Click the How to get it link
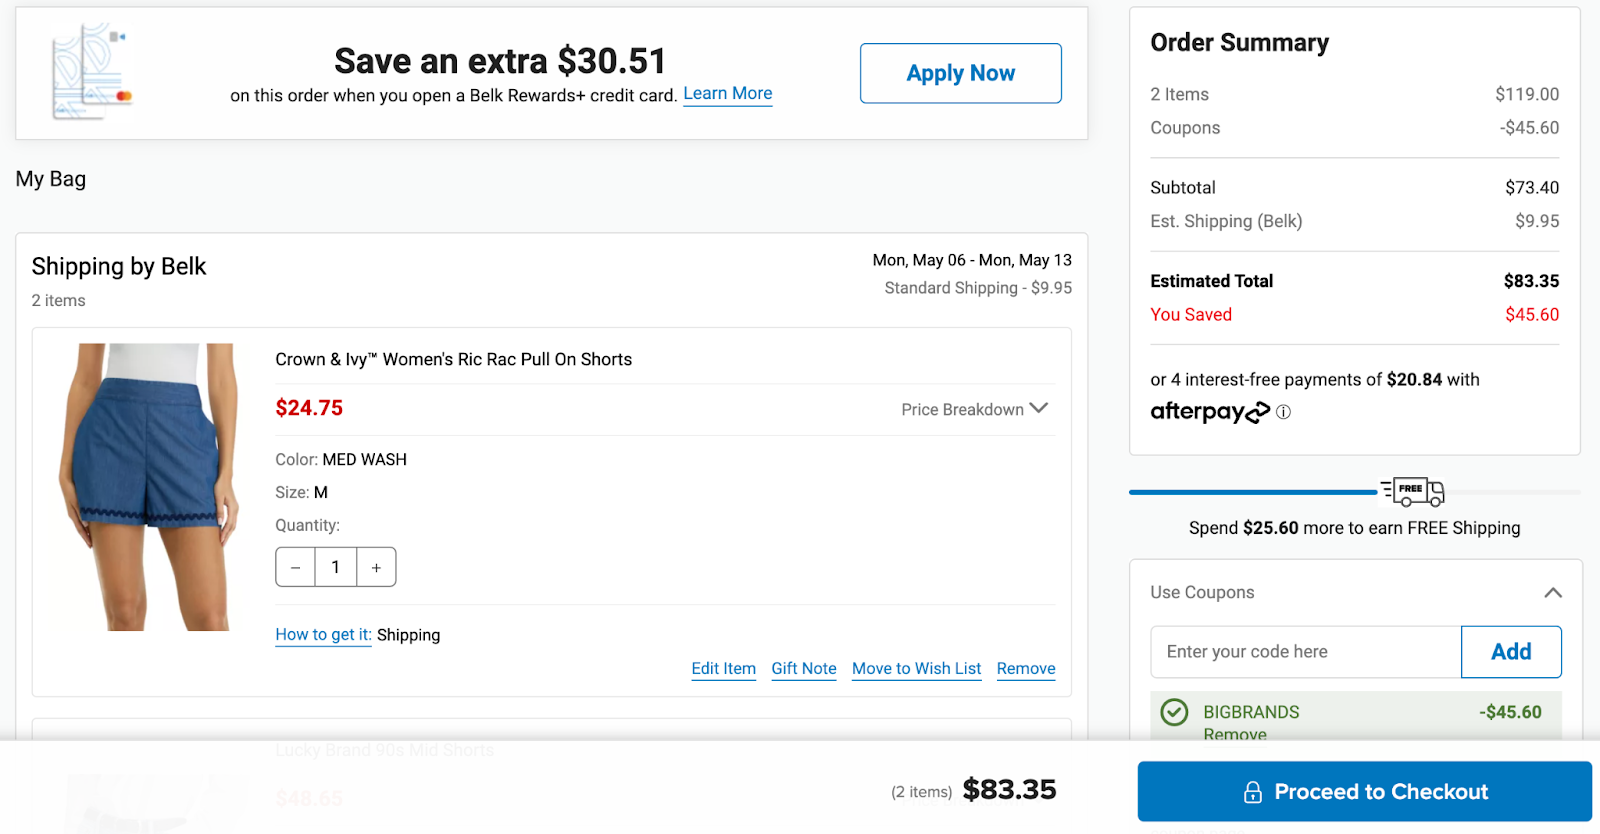The width and height of the screenshot is (1600, 834). click(323, 635)
